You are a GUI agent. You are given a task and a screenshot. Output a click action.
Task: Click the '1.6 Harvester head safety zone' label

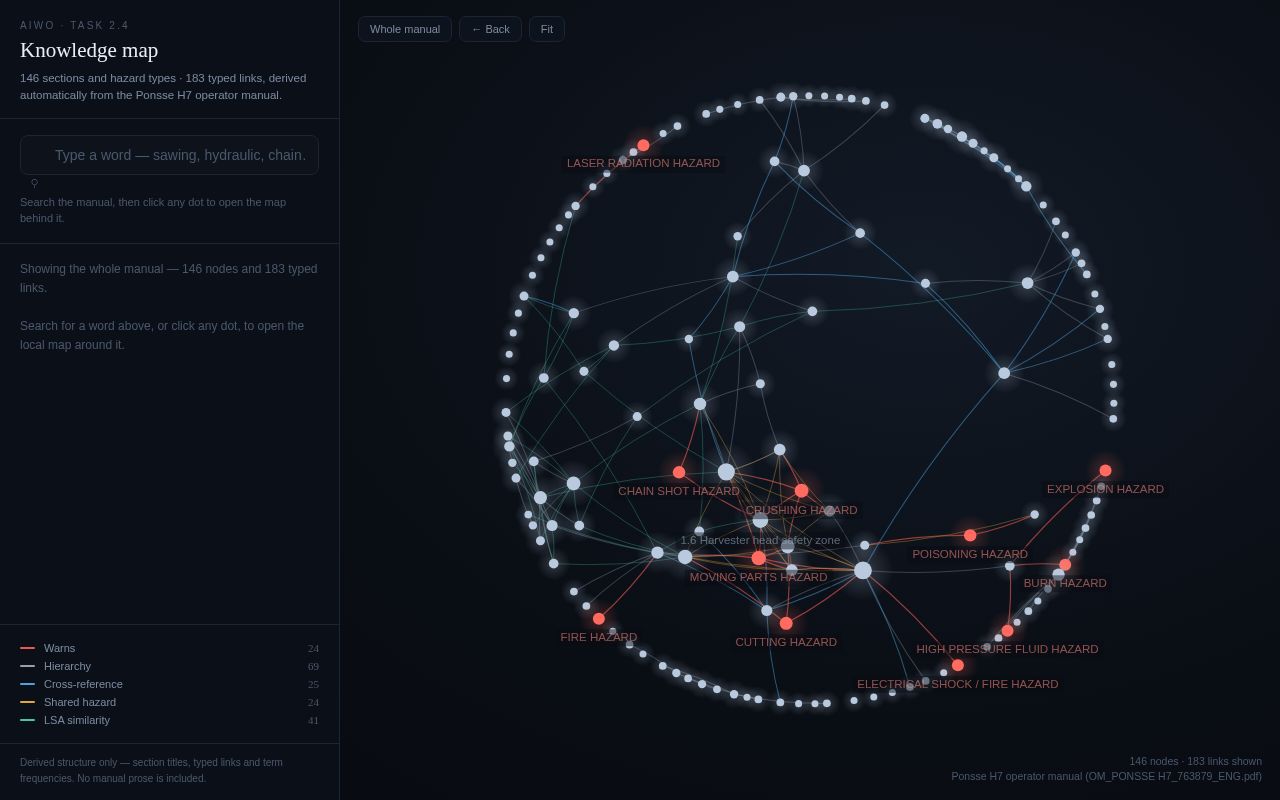[760, 540]
